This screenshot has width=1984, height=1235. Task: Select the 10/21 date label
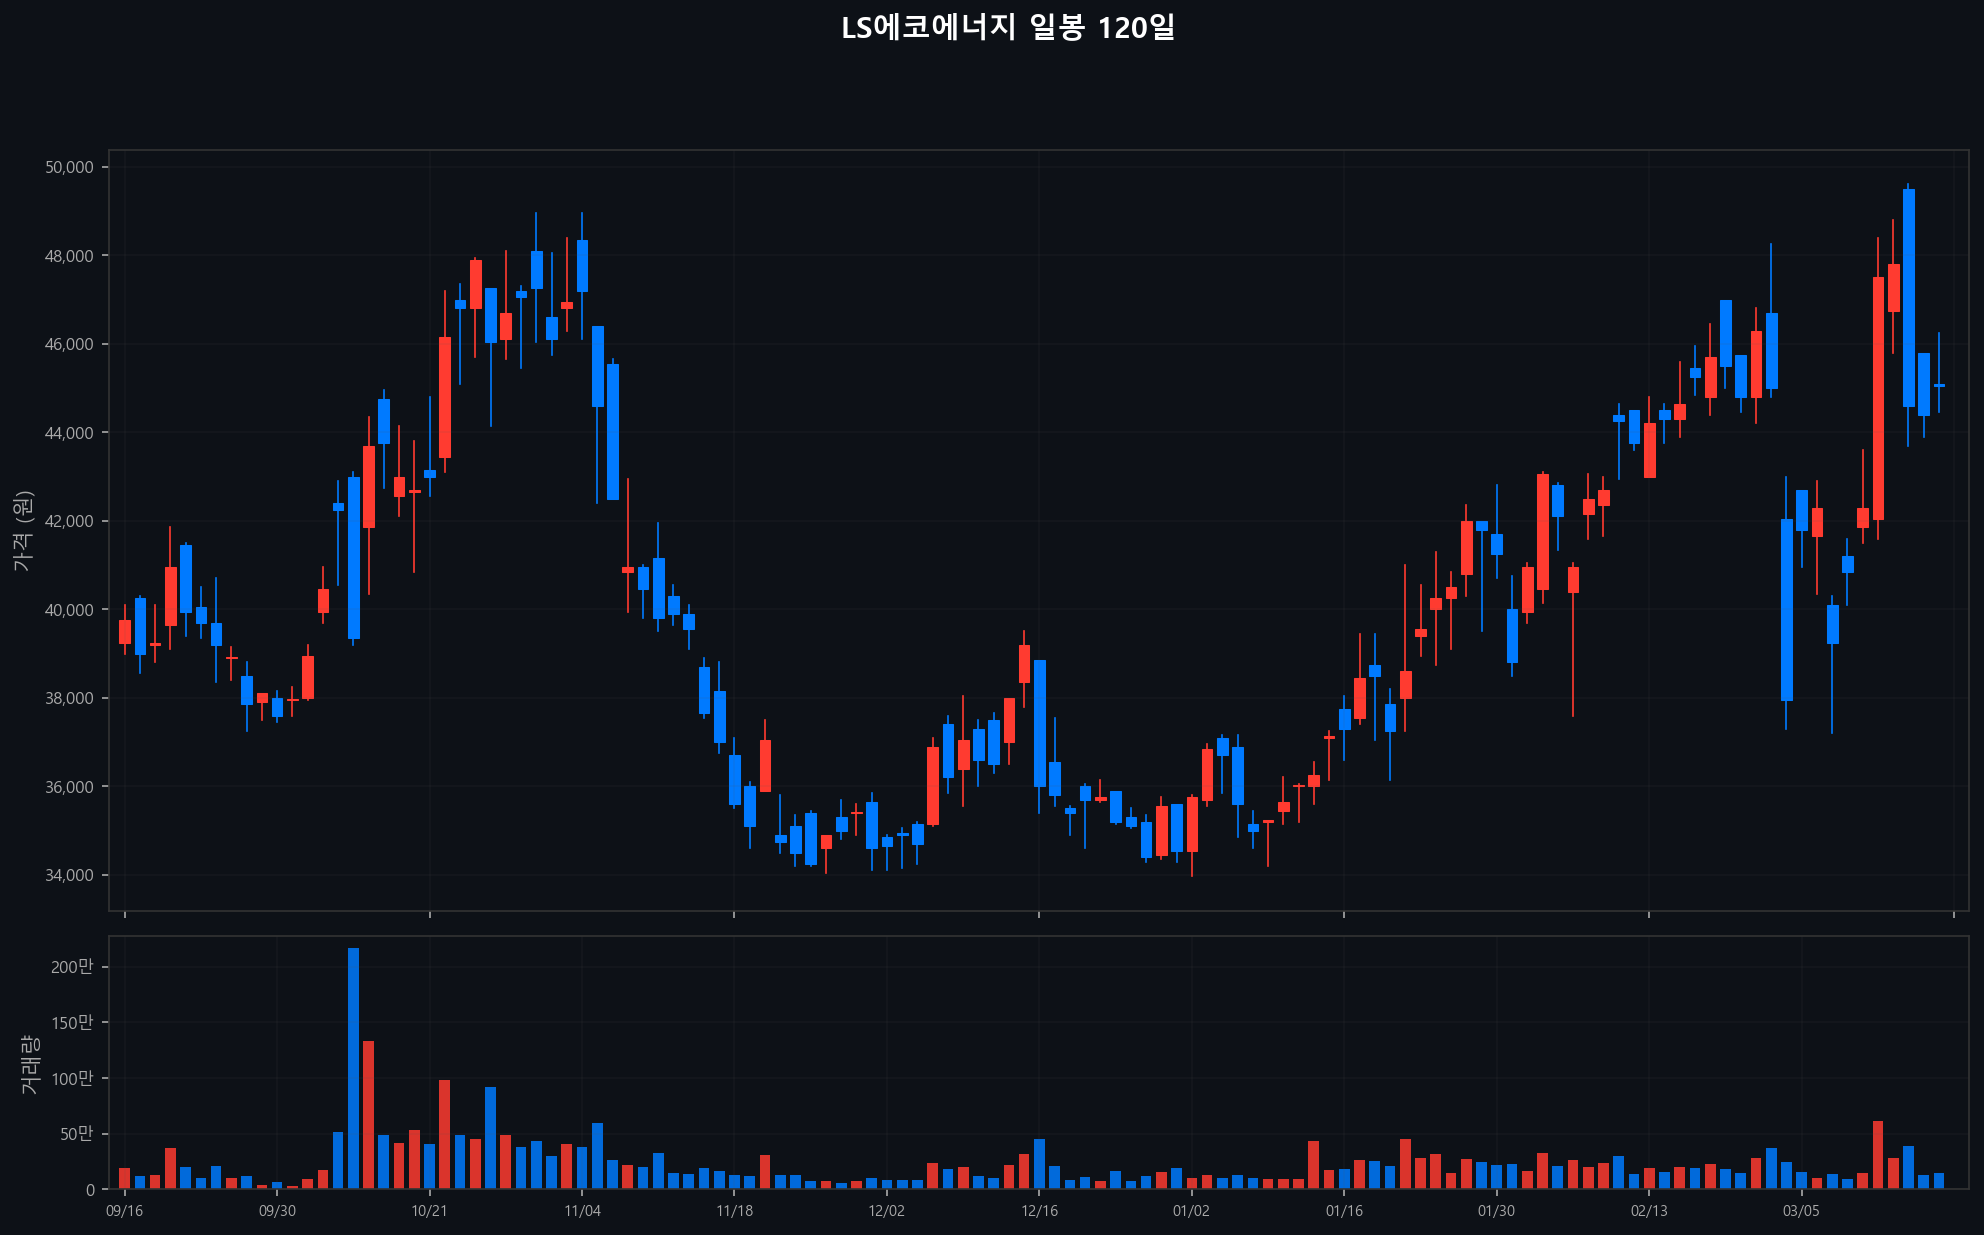click(429, 1211)
